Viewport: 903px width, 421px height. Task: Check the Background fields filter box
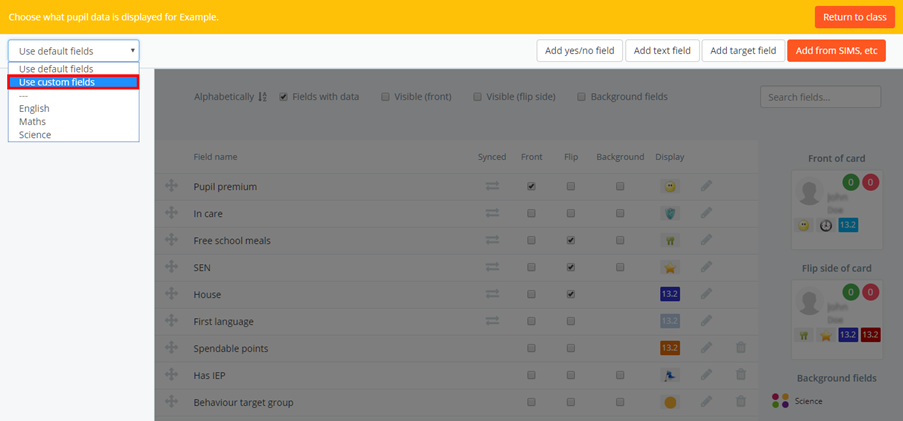(x=582, y=97)
